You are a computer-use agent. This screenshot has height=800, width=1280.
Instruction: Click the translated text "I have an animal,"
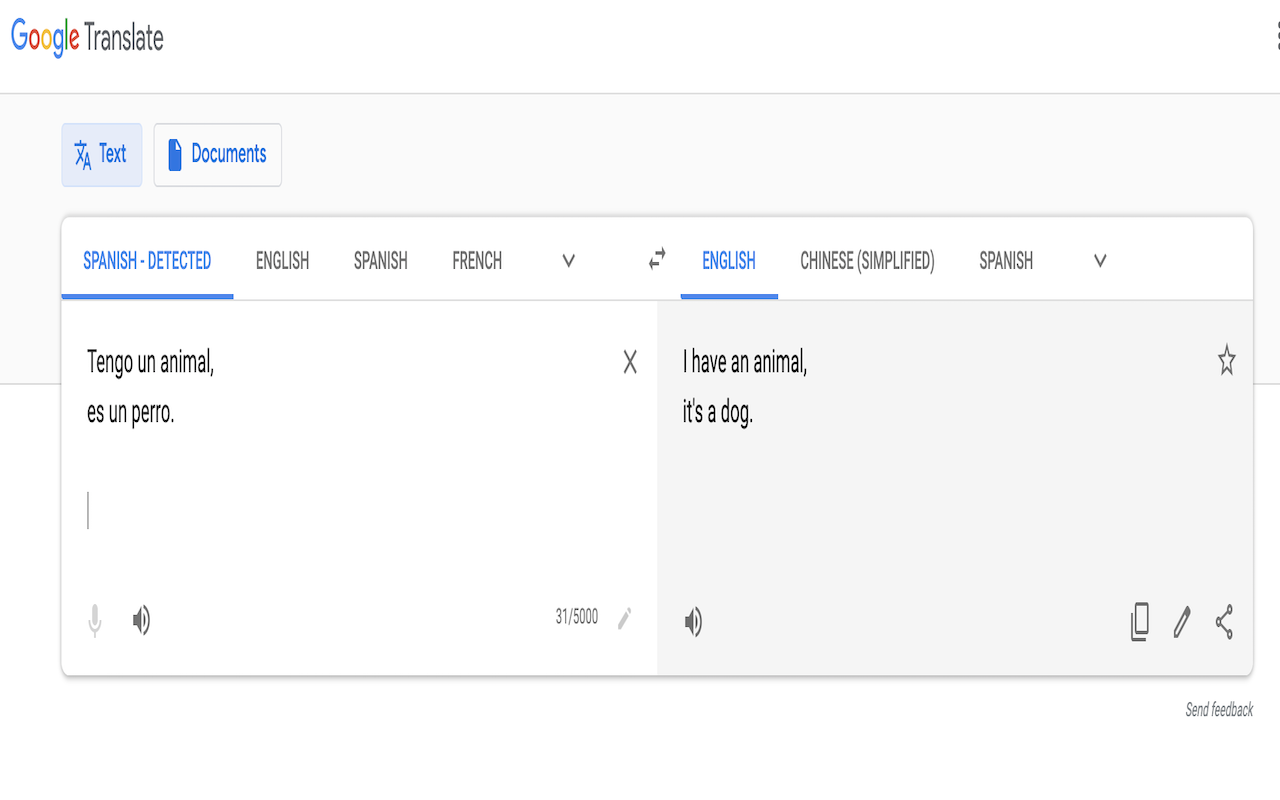coord(745,362)
